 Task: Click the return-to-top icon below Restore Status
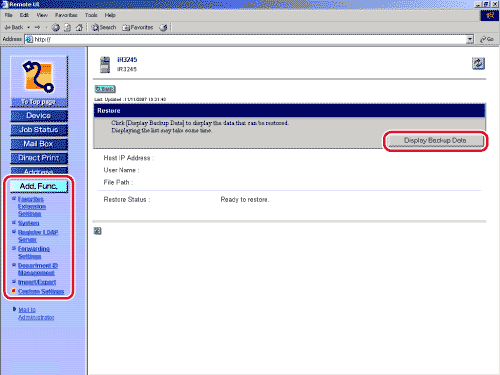97,231
